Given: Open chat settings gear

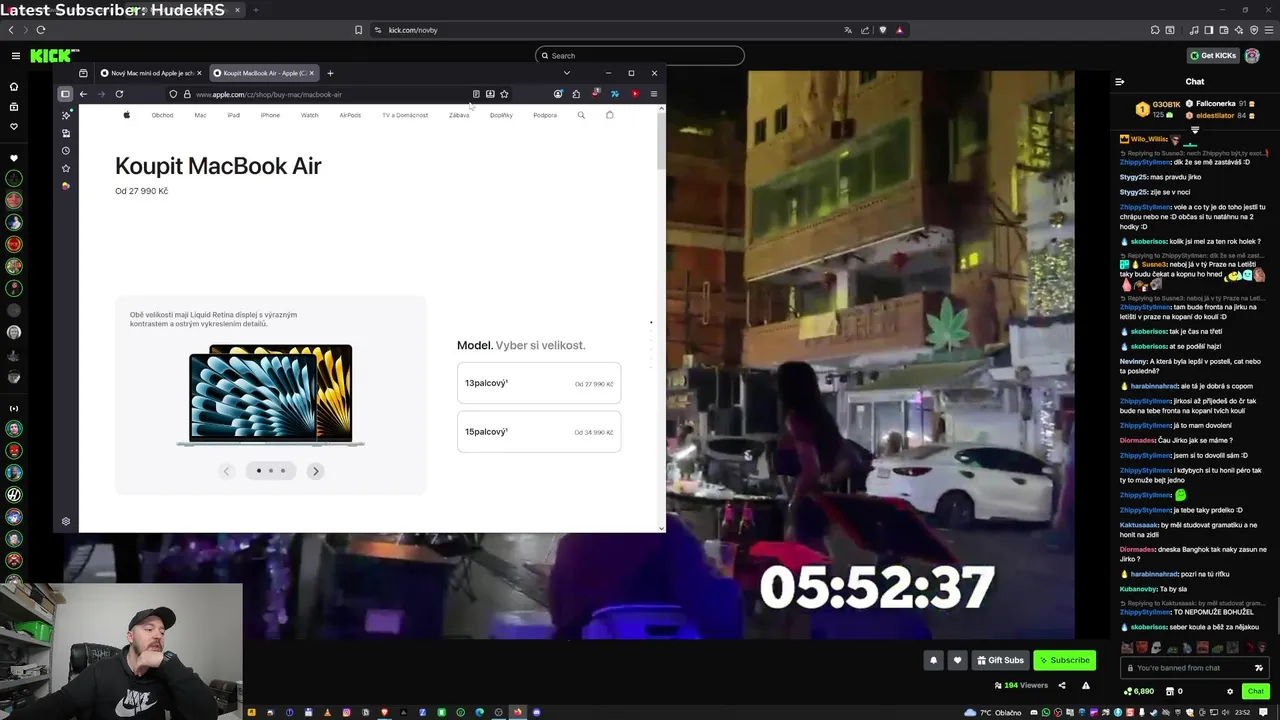Looking at the screenshot, I should (x=1230, y=691).
